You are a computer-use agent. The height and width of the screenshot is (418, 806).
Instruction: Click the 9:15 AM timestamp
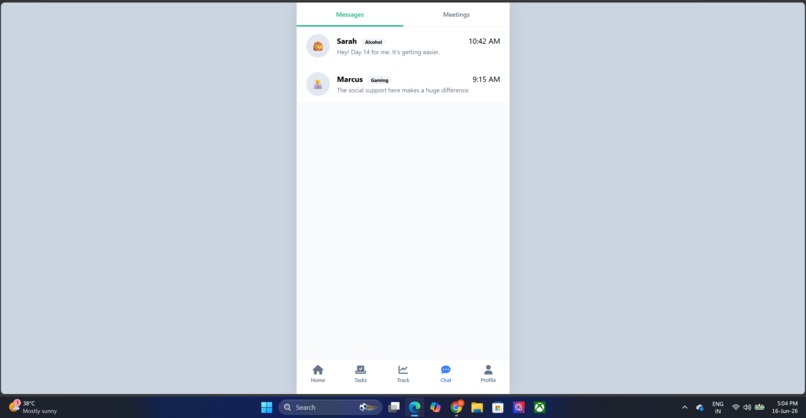486,79
